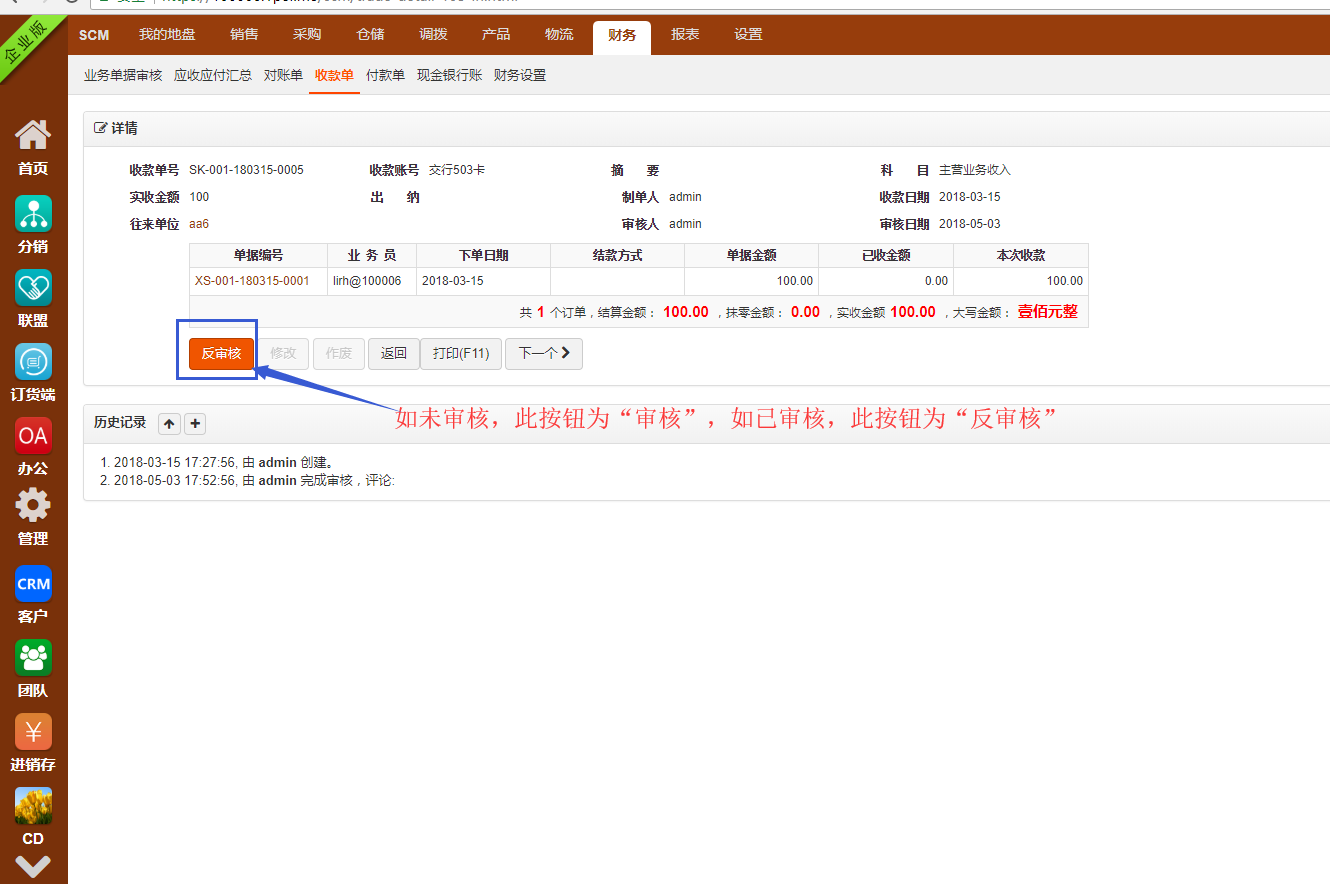Image resolution: width=1330 pixels, height=884 pixels.
Task: Open the CRM 客户 icon
Action: coord(33,584)
